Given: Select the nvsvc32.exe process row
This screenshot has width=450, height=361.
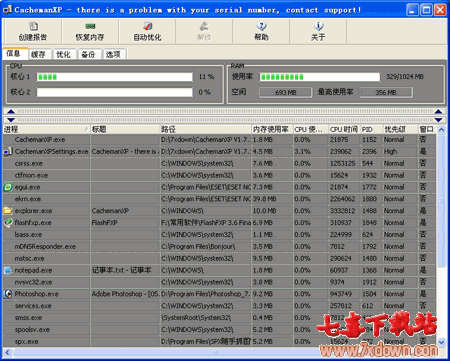Looking at the screenshot, I should (220, 282).
